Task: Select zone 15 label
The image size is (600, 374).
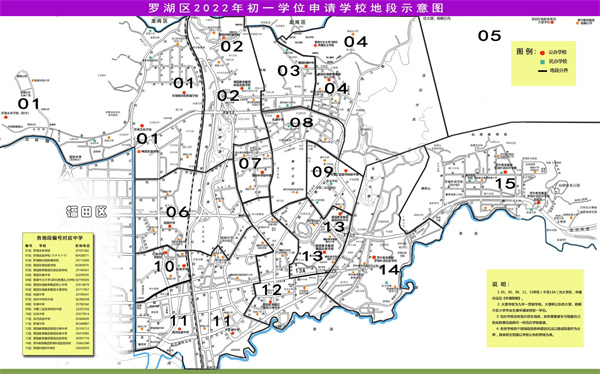Action: click(505, 184)
